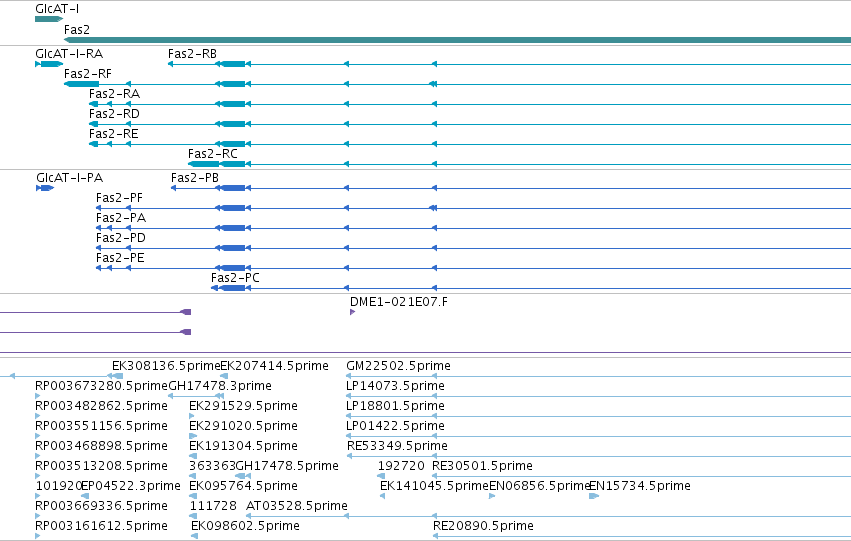Select the RP003468898.5prime EST label

coord(101,447)
